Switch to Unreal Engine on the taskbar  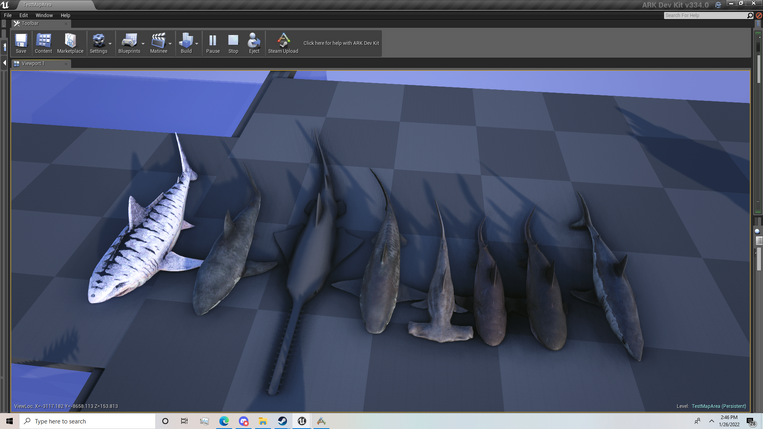coord(302,421)
